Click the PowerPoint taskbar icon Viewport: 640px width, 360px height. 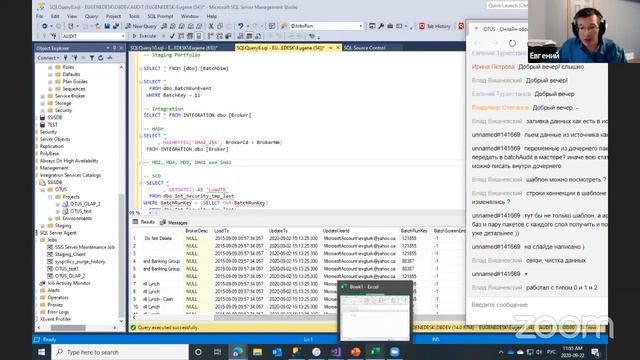pos(356,352)
